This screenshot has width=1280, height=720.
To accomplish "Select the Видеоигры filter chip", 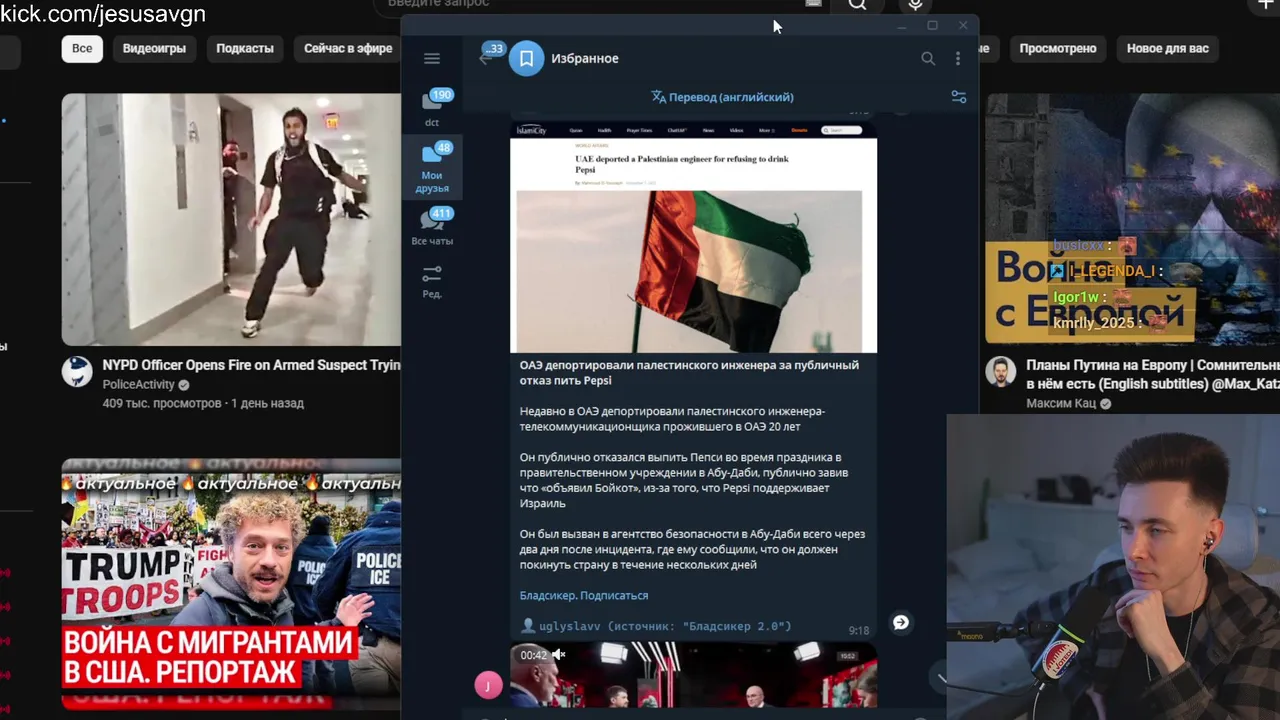I will (154, 49).
